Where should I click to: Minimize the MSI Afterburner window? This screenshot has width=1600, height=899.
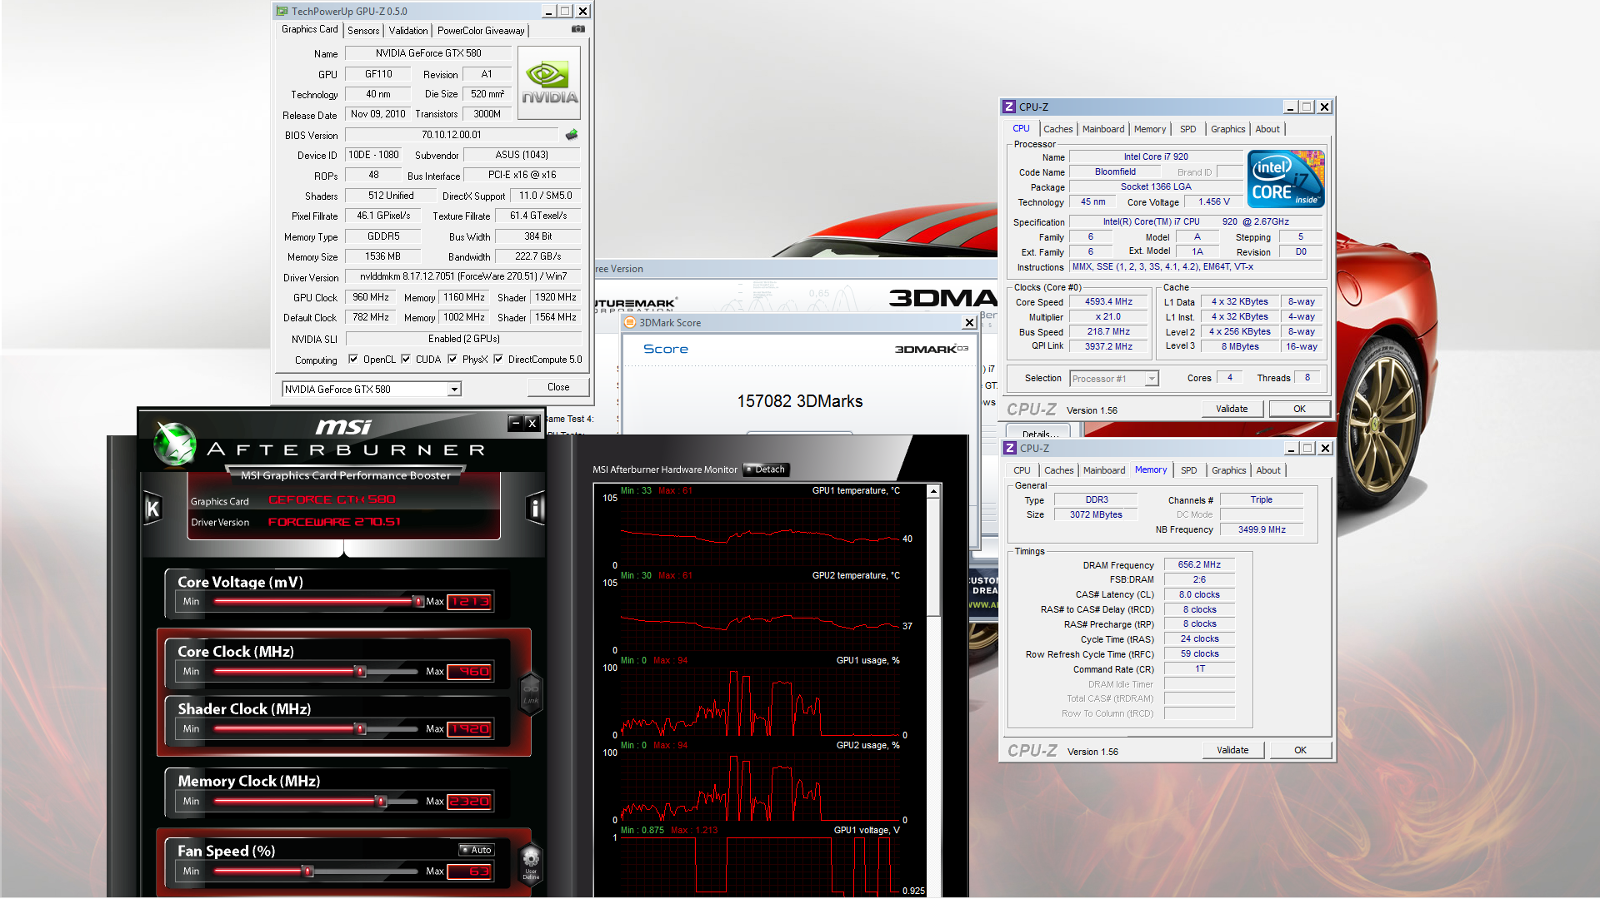[x=515, y=423]
